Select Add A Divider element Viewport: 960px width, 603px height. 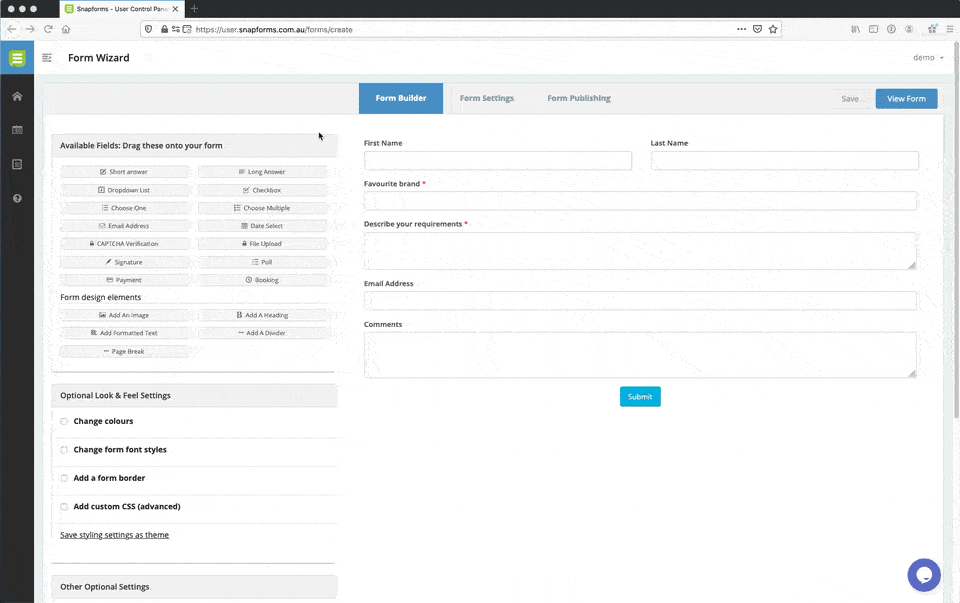click(262, 333)
